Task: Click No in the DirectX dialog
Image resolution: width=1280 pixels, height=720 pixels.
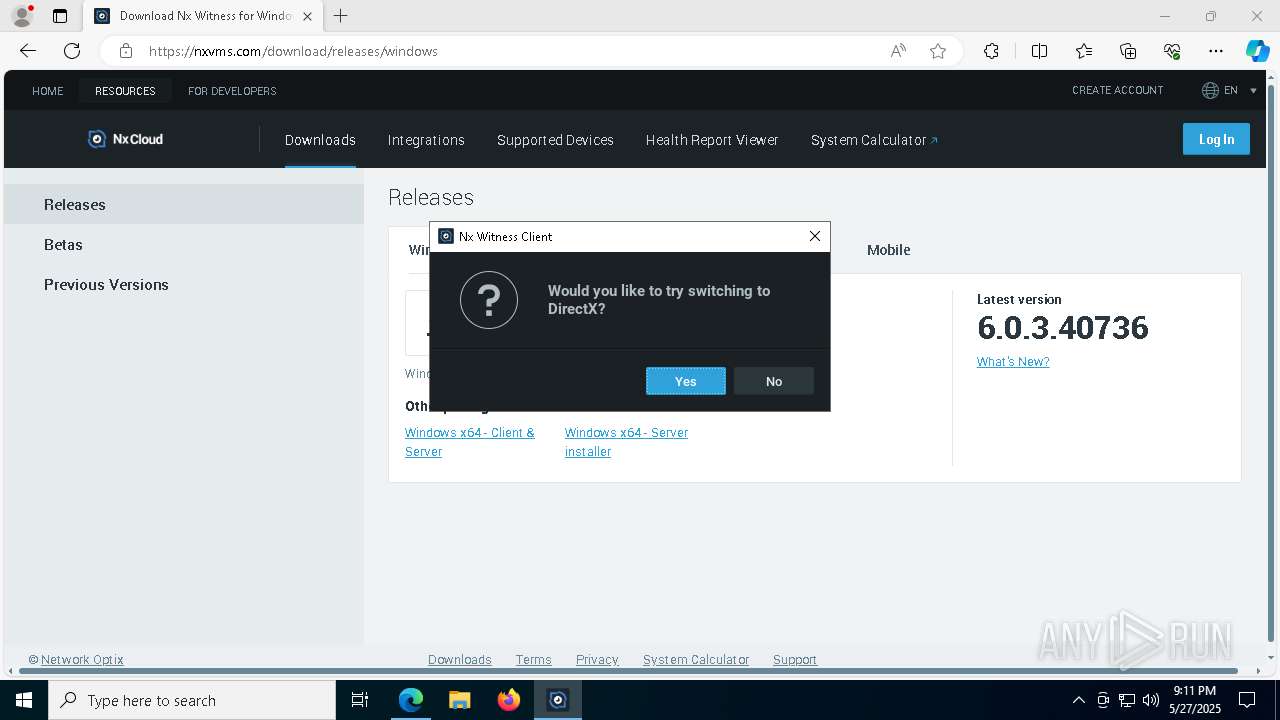Action: [774, 381]
